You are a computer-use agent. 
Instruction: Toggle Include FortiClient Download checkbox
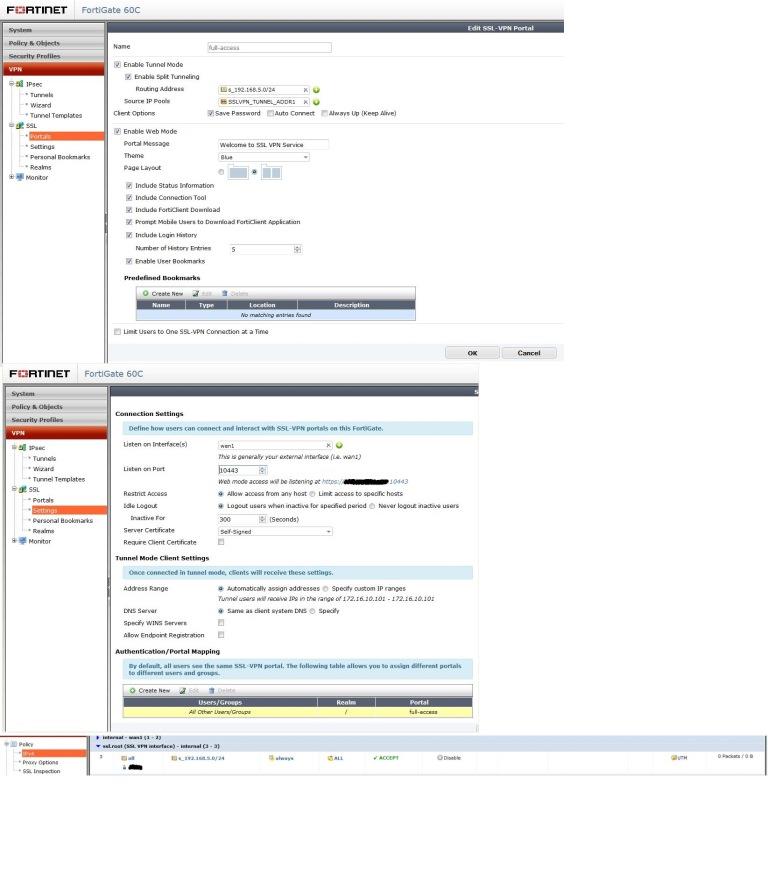click(x=129, y=210)
